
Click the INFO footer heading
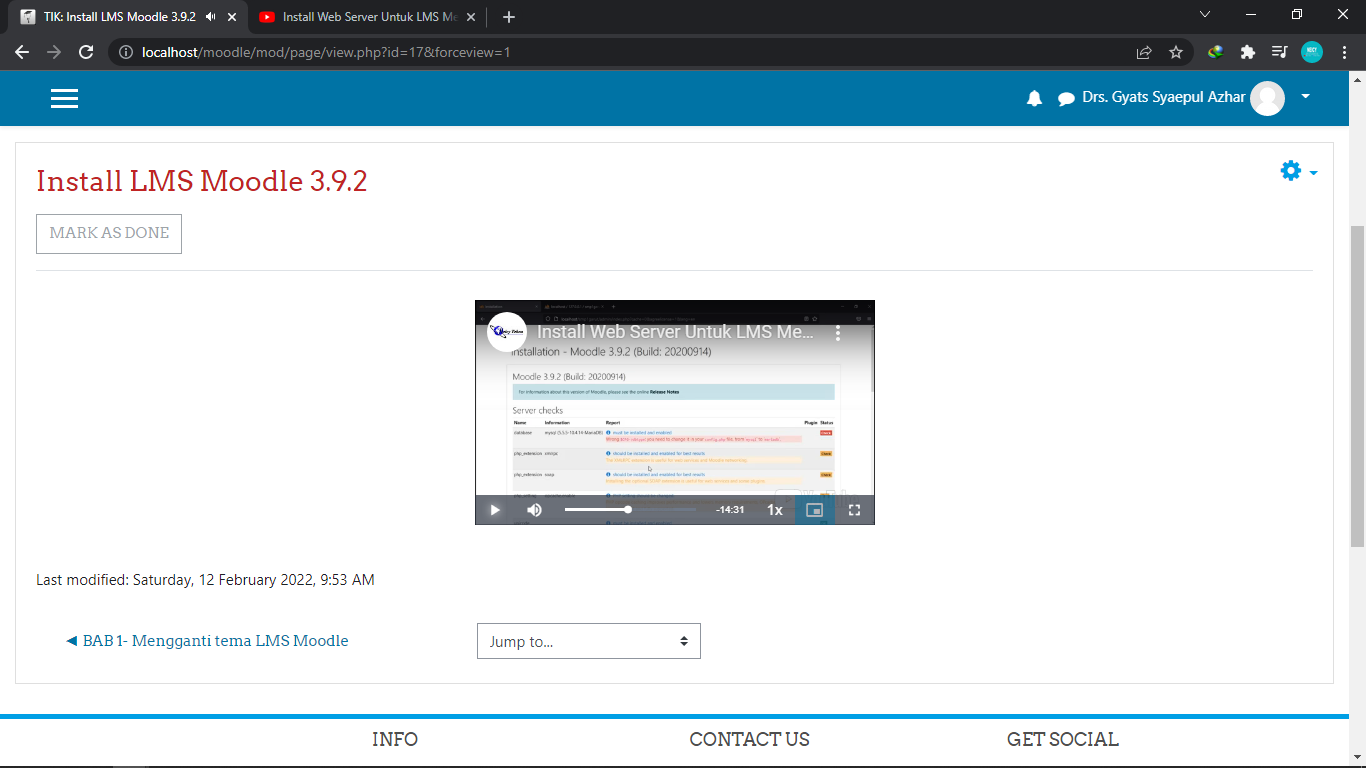coord(395,740)
